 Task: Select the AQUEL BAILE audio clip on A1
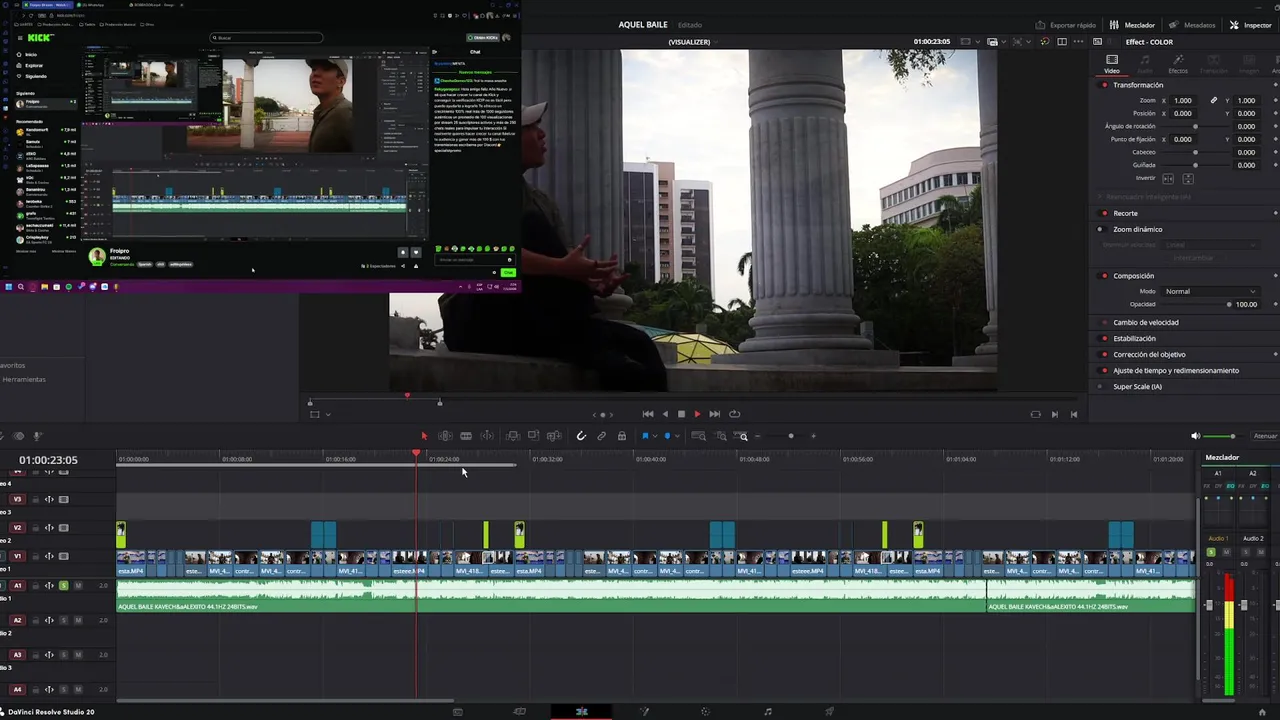click(x=551, y=596)
